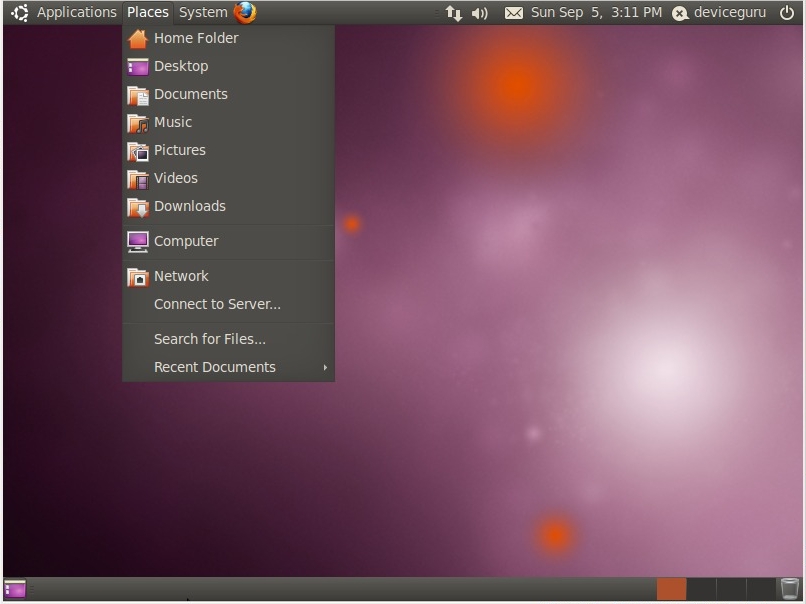This screenshot has width=806, height=604.
Task: Click the Computer monitor icon
Action: coord(138,242)
